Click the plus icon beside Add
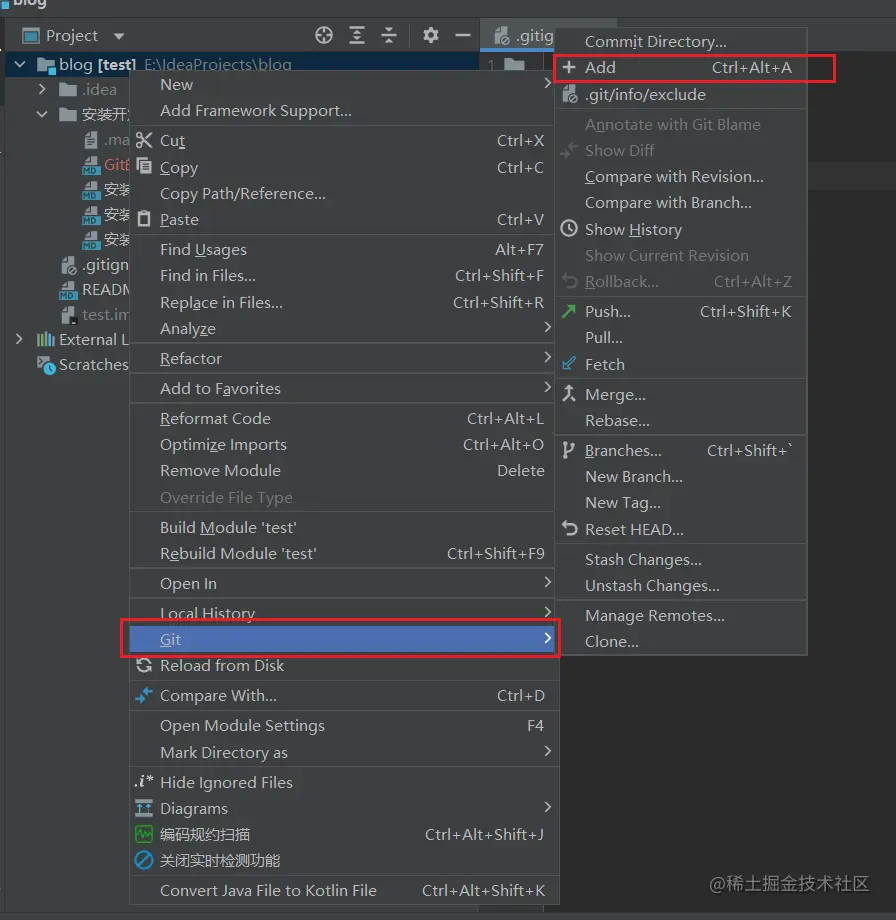896x920 pixels. [x=569, y=67]
